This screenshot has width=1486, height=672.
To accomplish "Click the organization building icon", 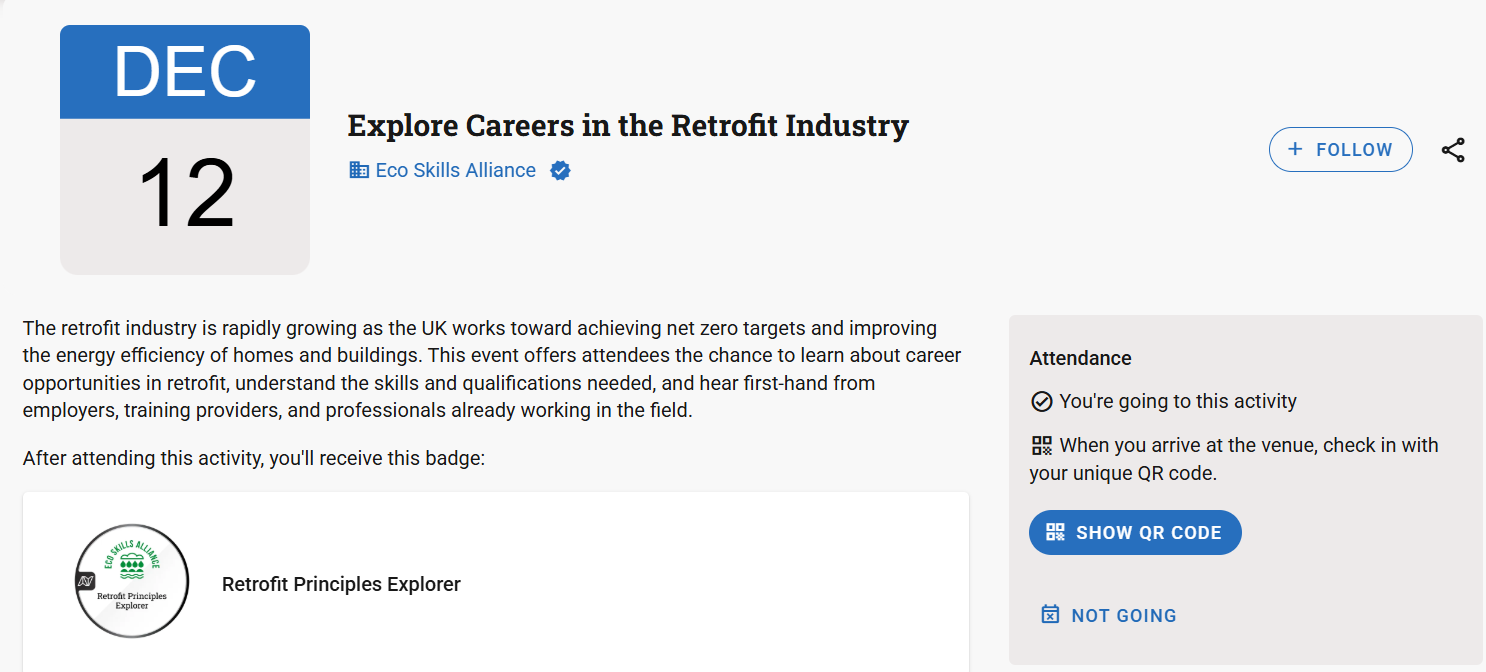I will click(359, 171).
